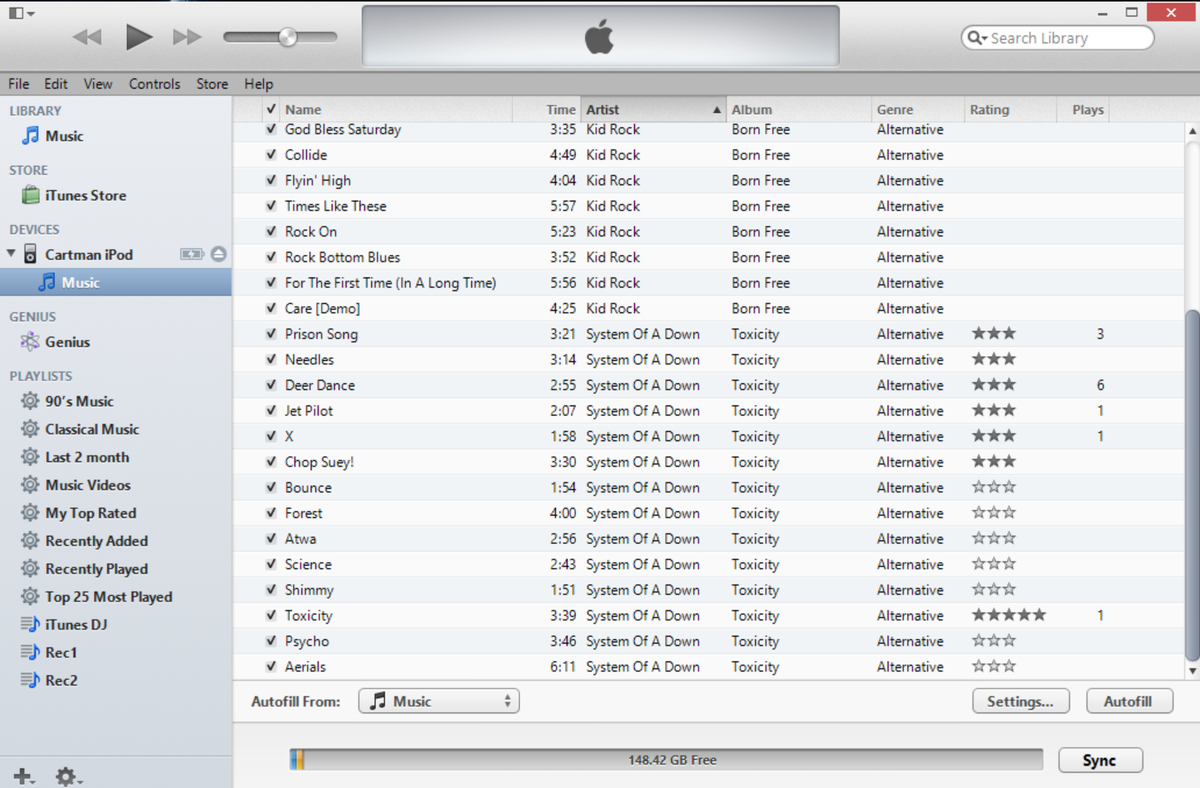Open the Edit menu

56,84
